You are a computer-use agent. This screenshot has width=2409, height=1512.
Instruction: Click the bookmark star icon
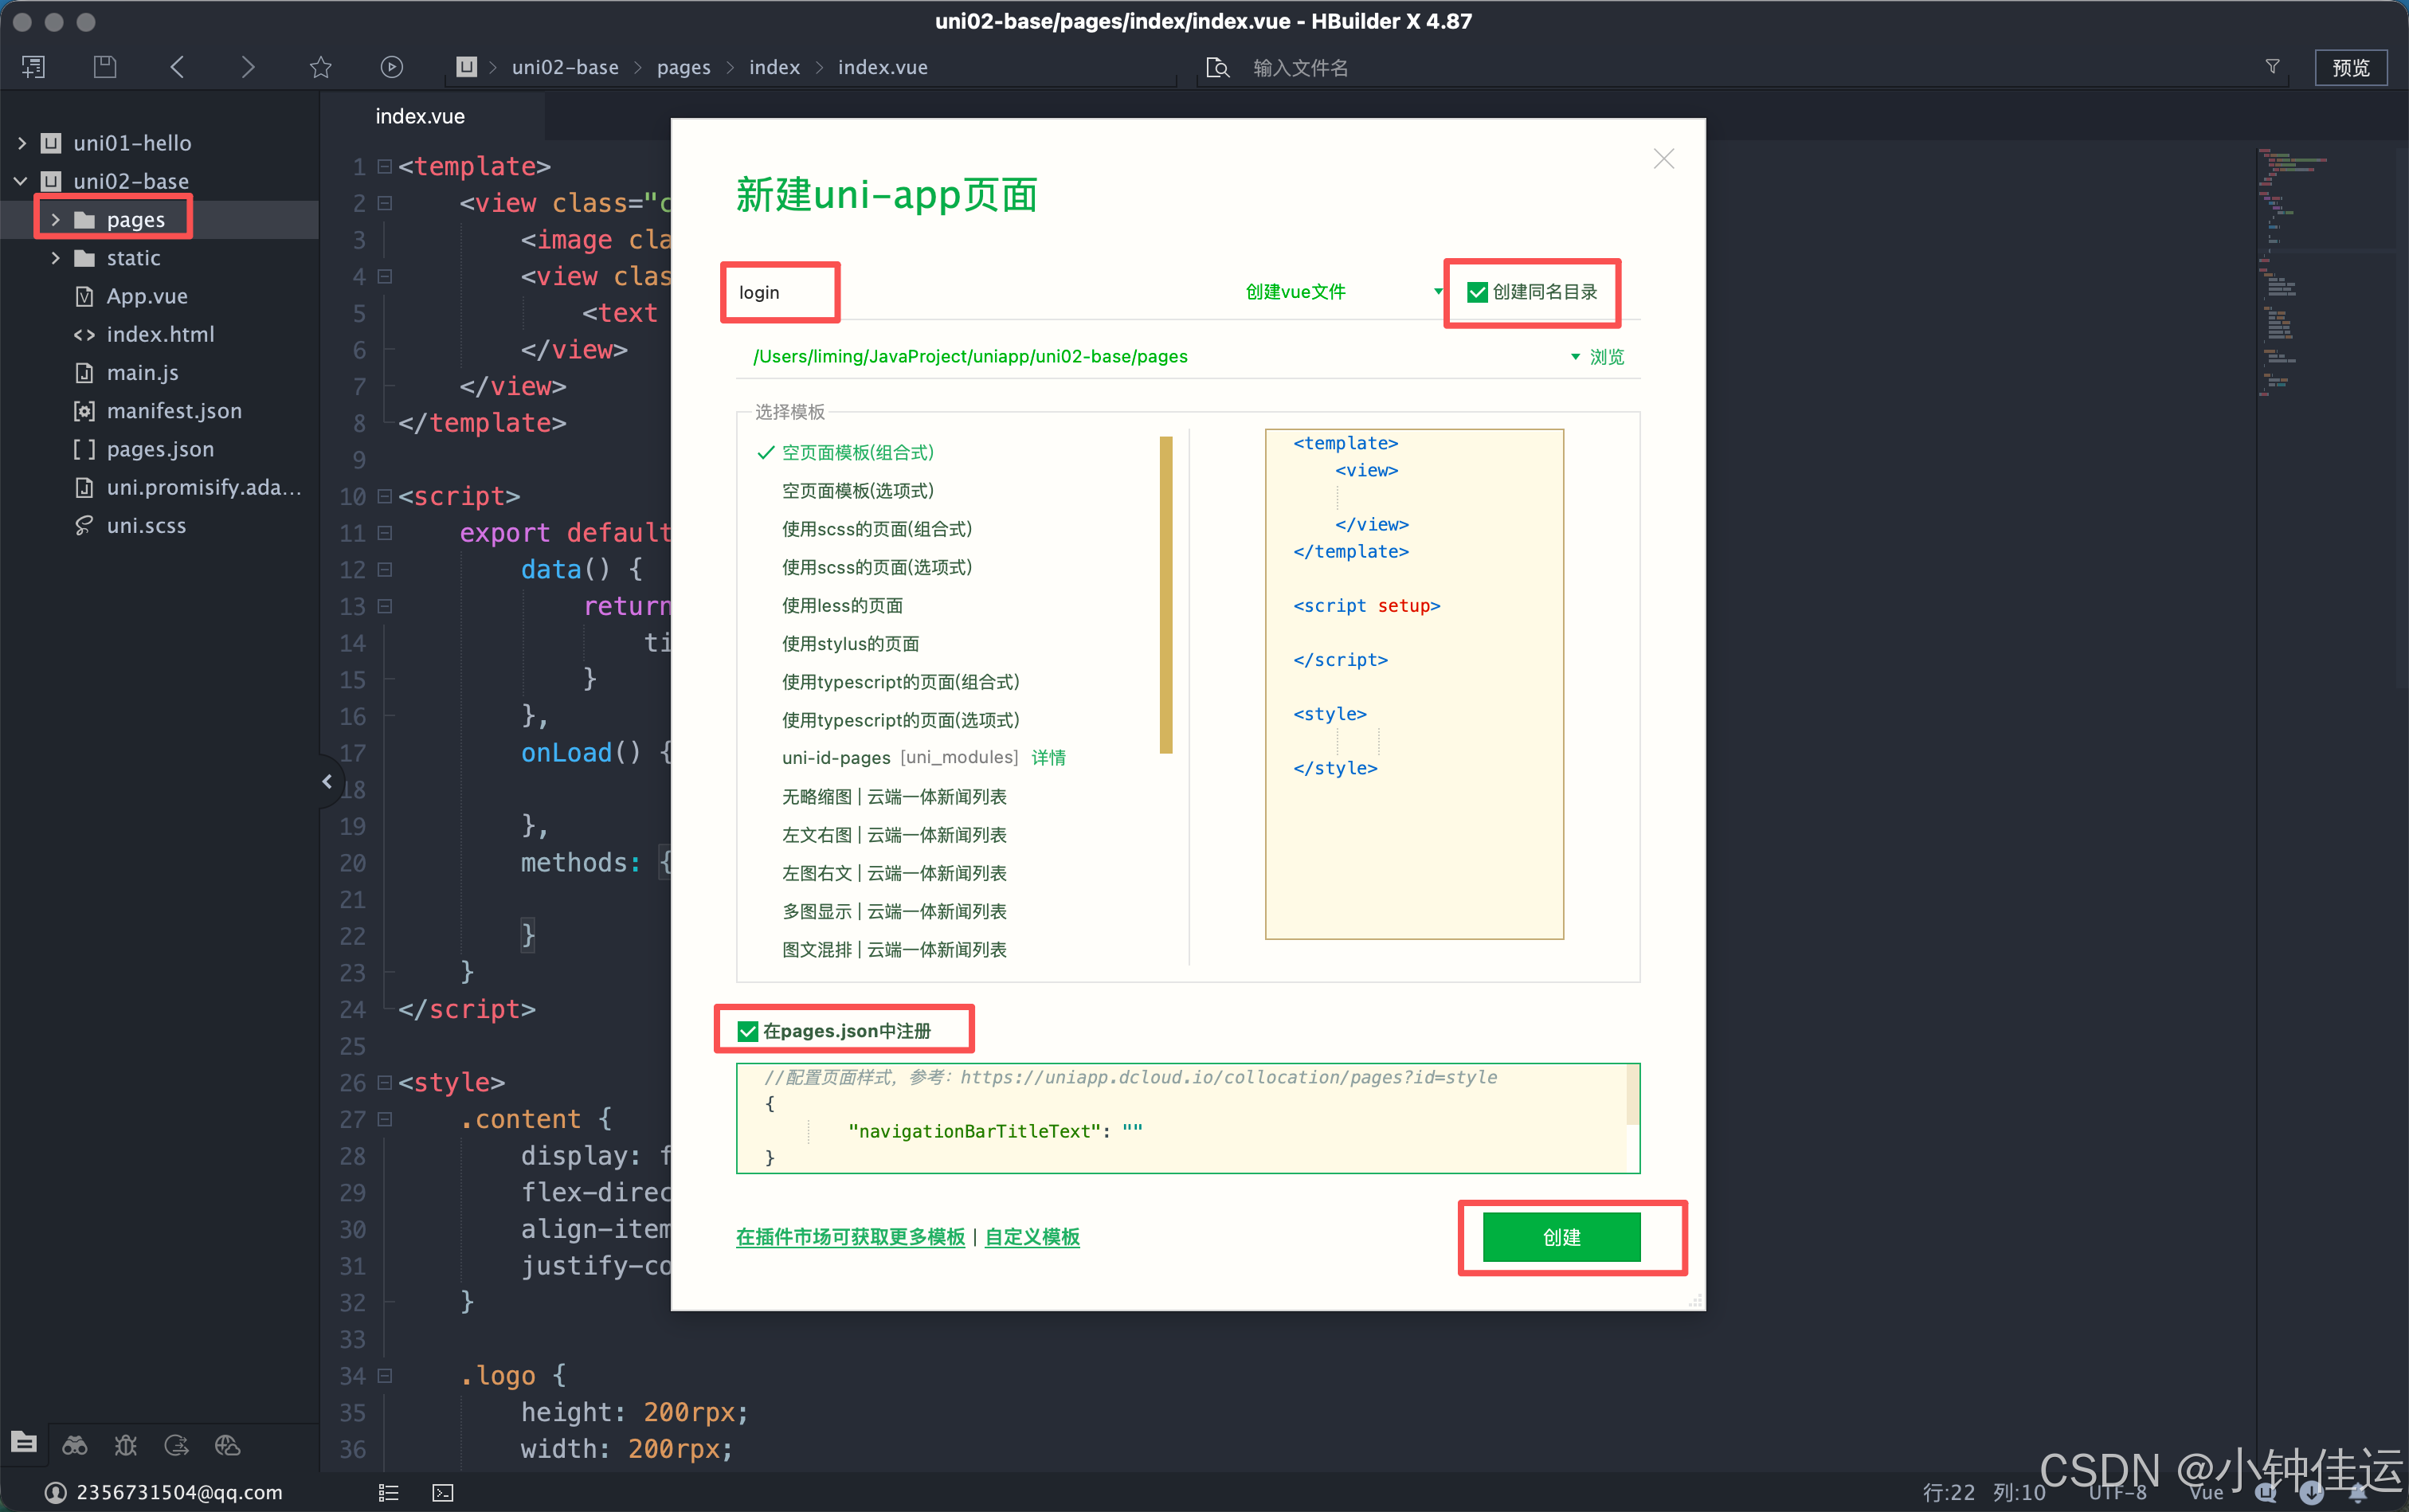(320, 67)
